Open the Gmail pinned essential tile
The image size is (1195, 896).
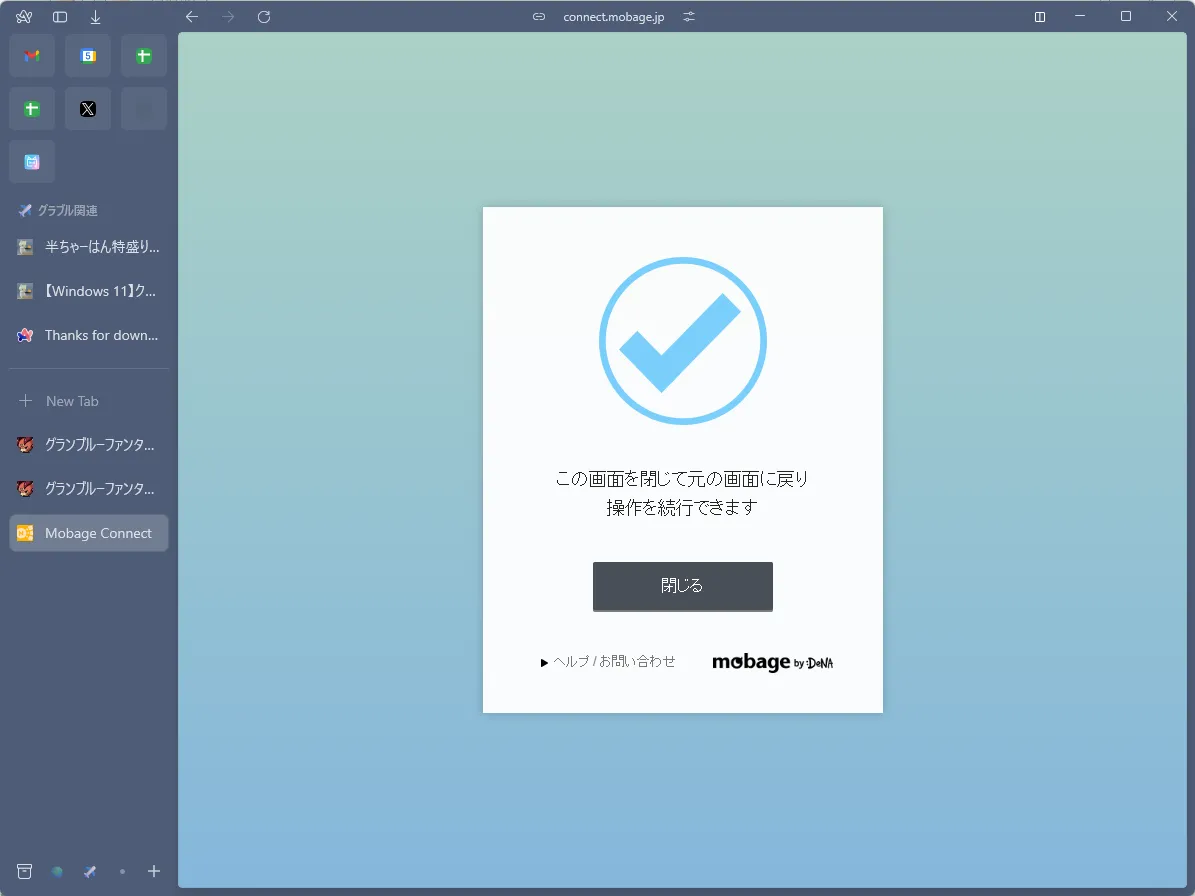click(32, 56)
